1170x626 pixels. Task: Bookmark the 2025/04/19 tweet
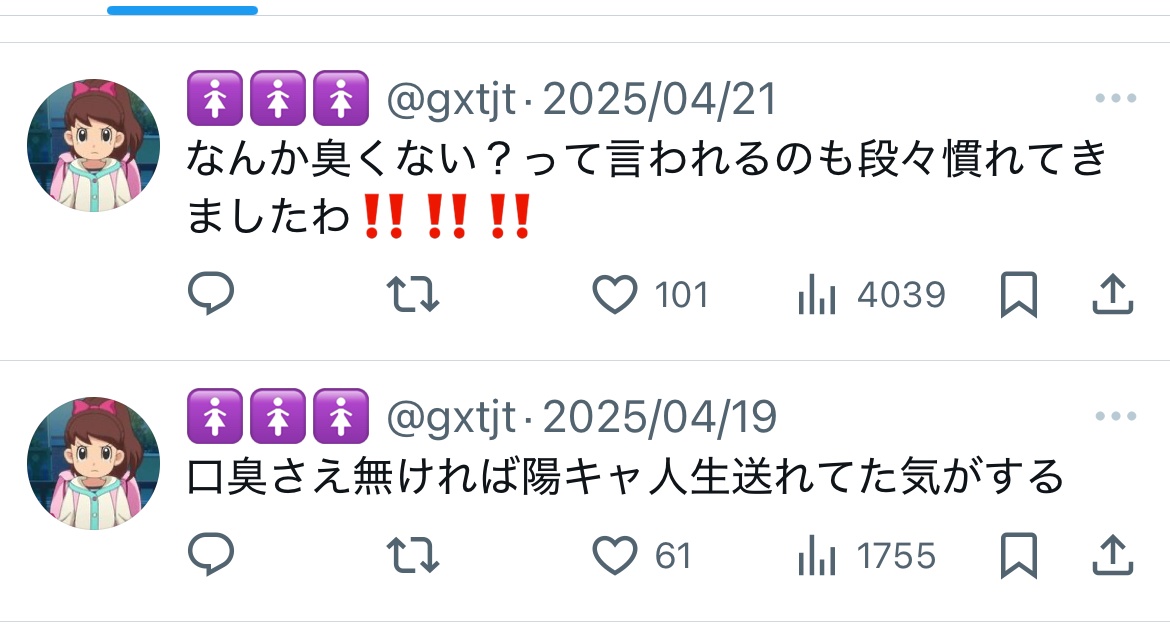(1019, 555)
